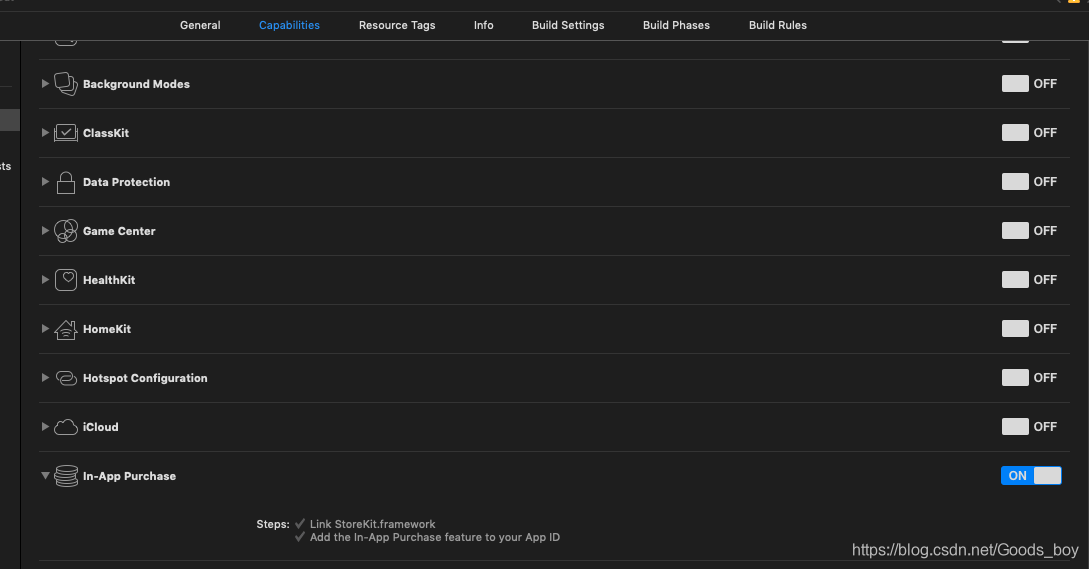
Task: Open the Info tab
Action: (483, 25)
